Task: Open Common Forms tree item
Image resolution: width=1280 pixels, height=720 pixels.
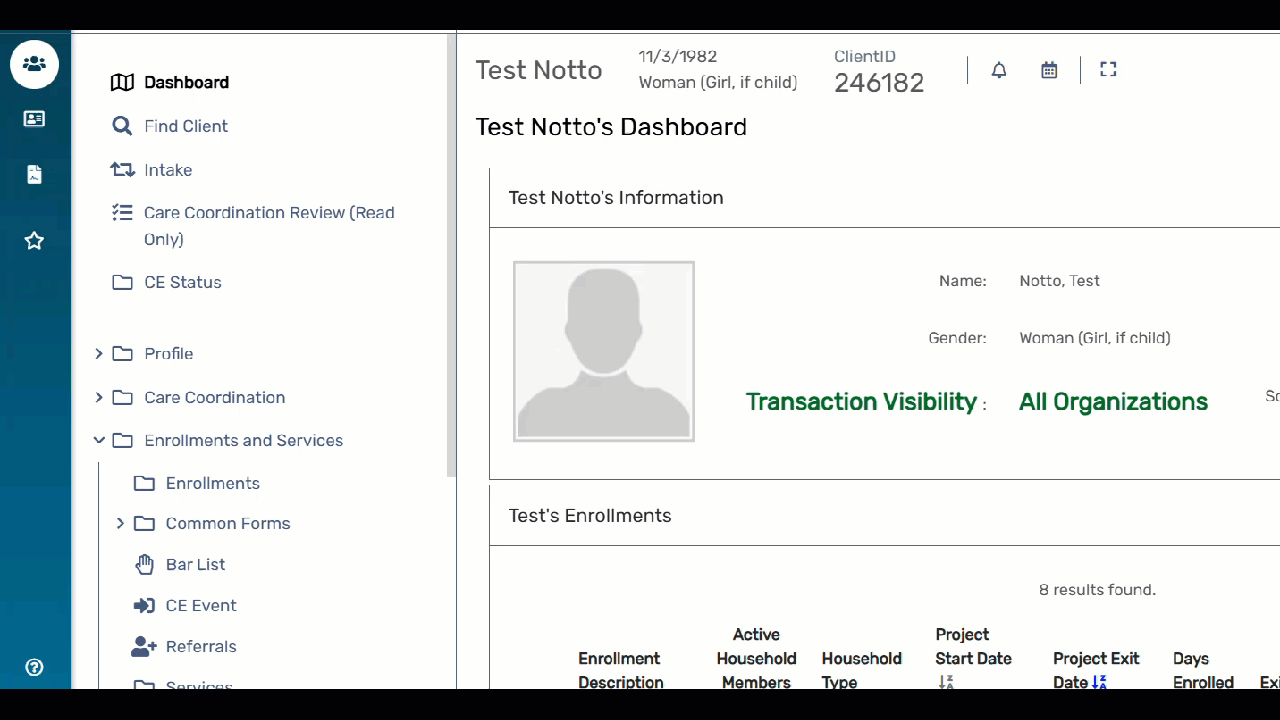Action: point(228,523)
